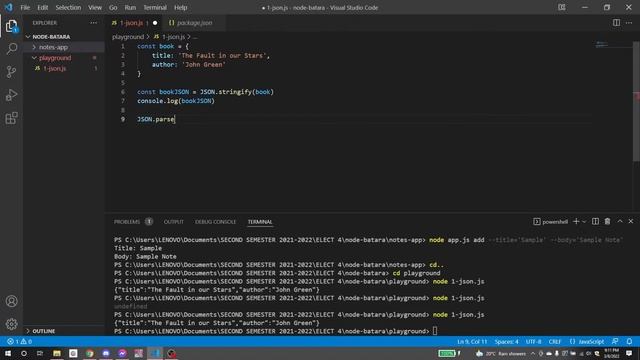Open the Run menu
This screenshot has height=360, width=640.
point(130,7)
